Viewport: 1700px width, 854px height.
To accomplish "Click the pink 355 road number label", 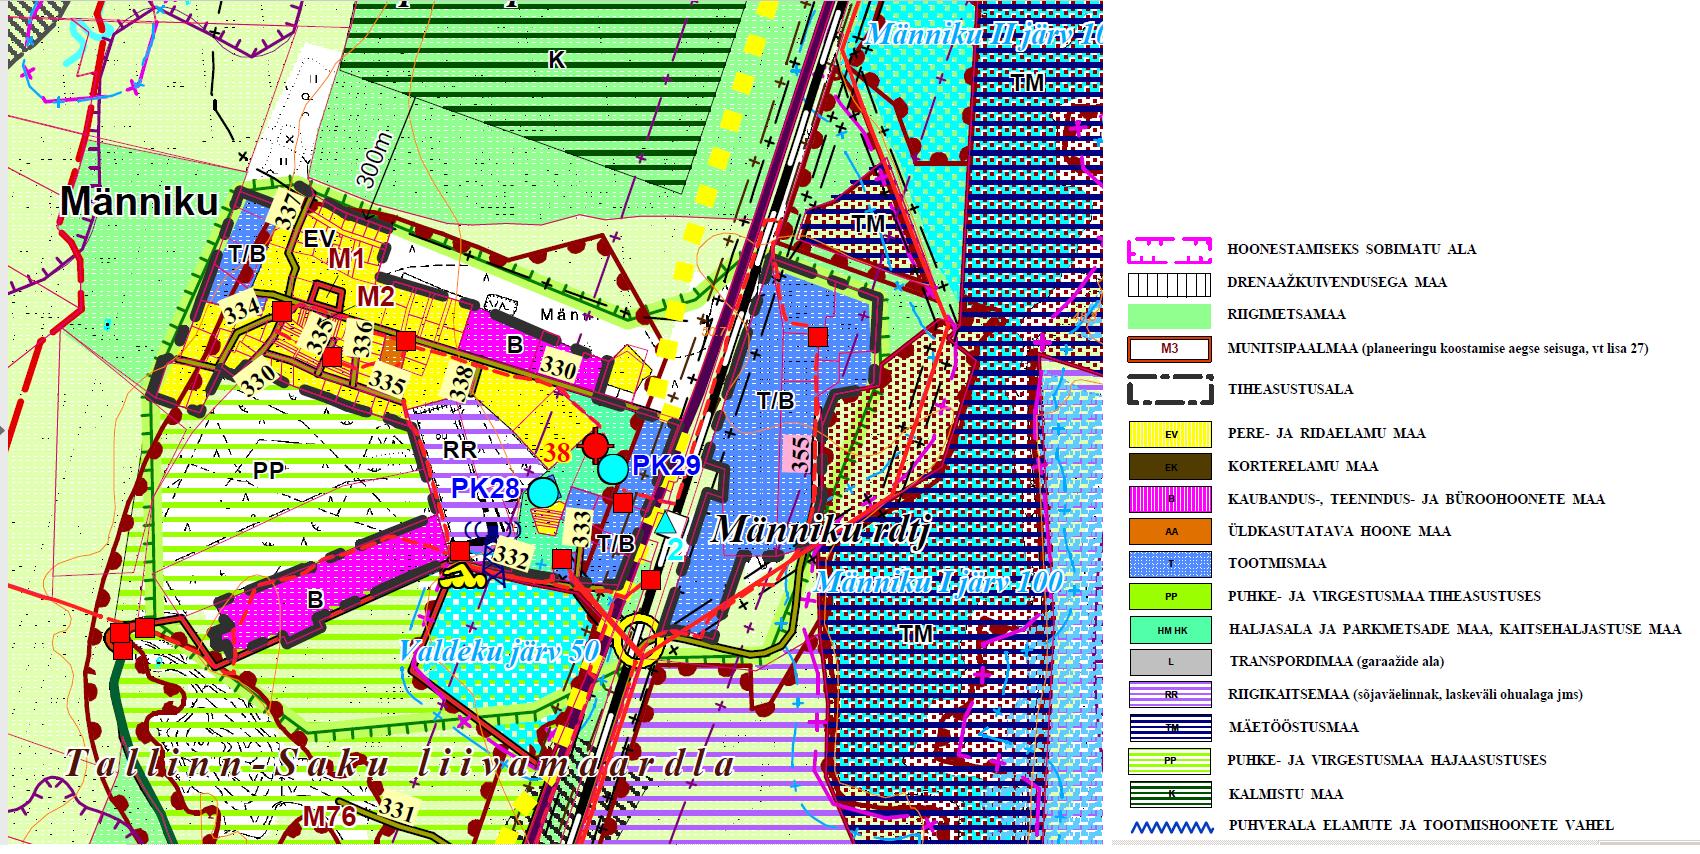I will [799, 453].
